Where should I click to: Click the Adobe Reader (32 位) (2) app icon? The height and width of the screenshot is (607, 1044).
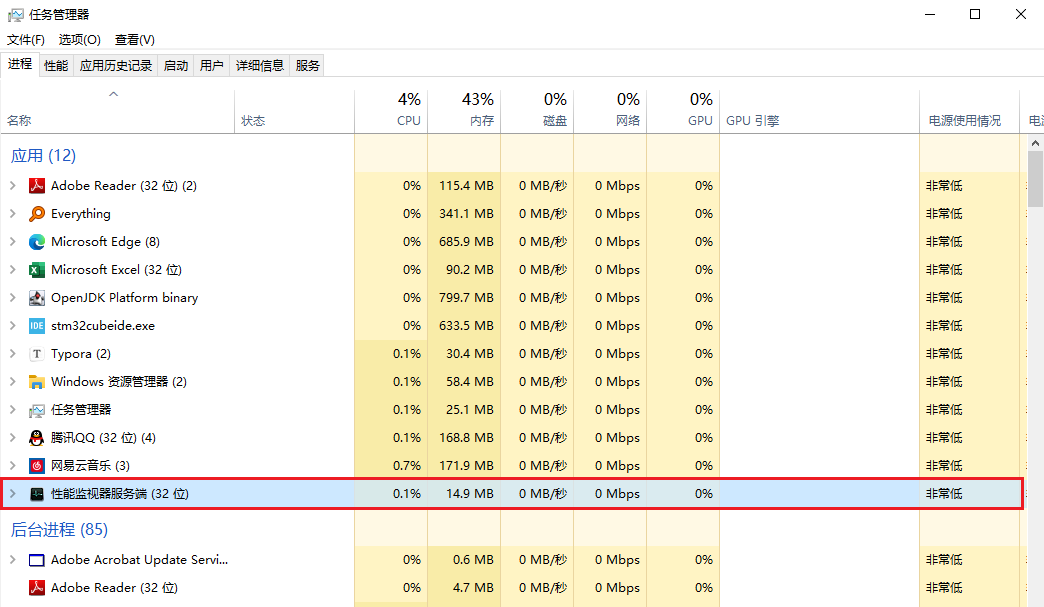37,186
